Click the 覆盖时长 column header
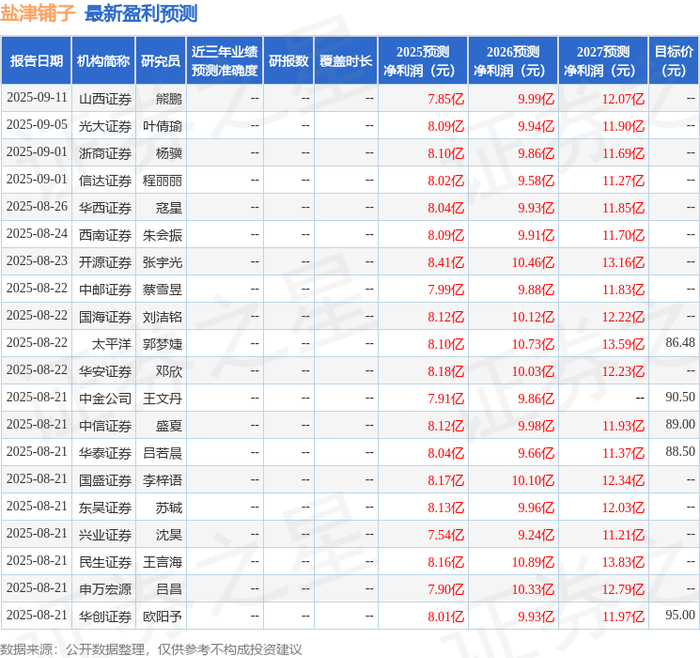The height and width of the screenshot is (658, 700). point(346,61)
